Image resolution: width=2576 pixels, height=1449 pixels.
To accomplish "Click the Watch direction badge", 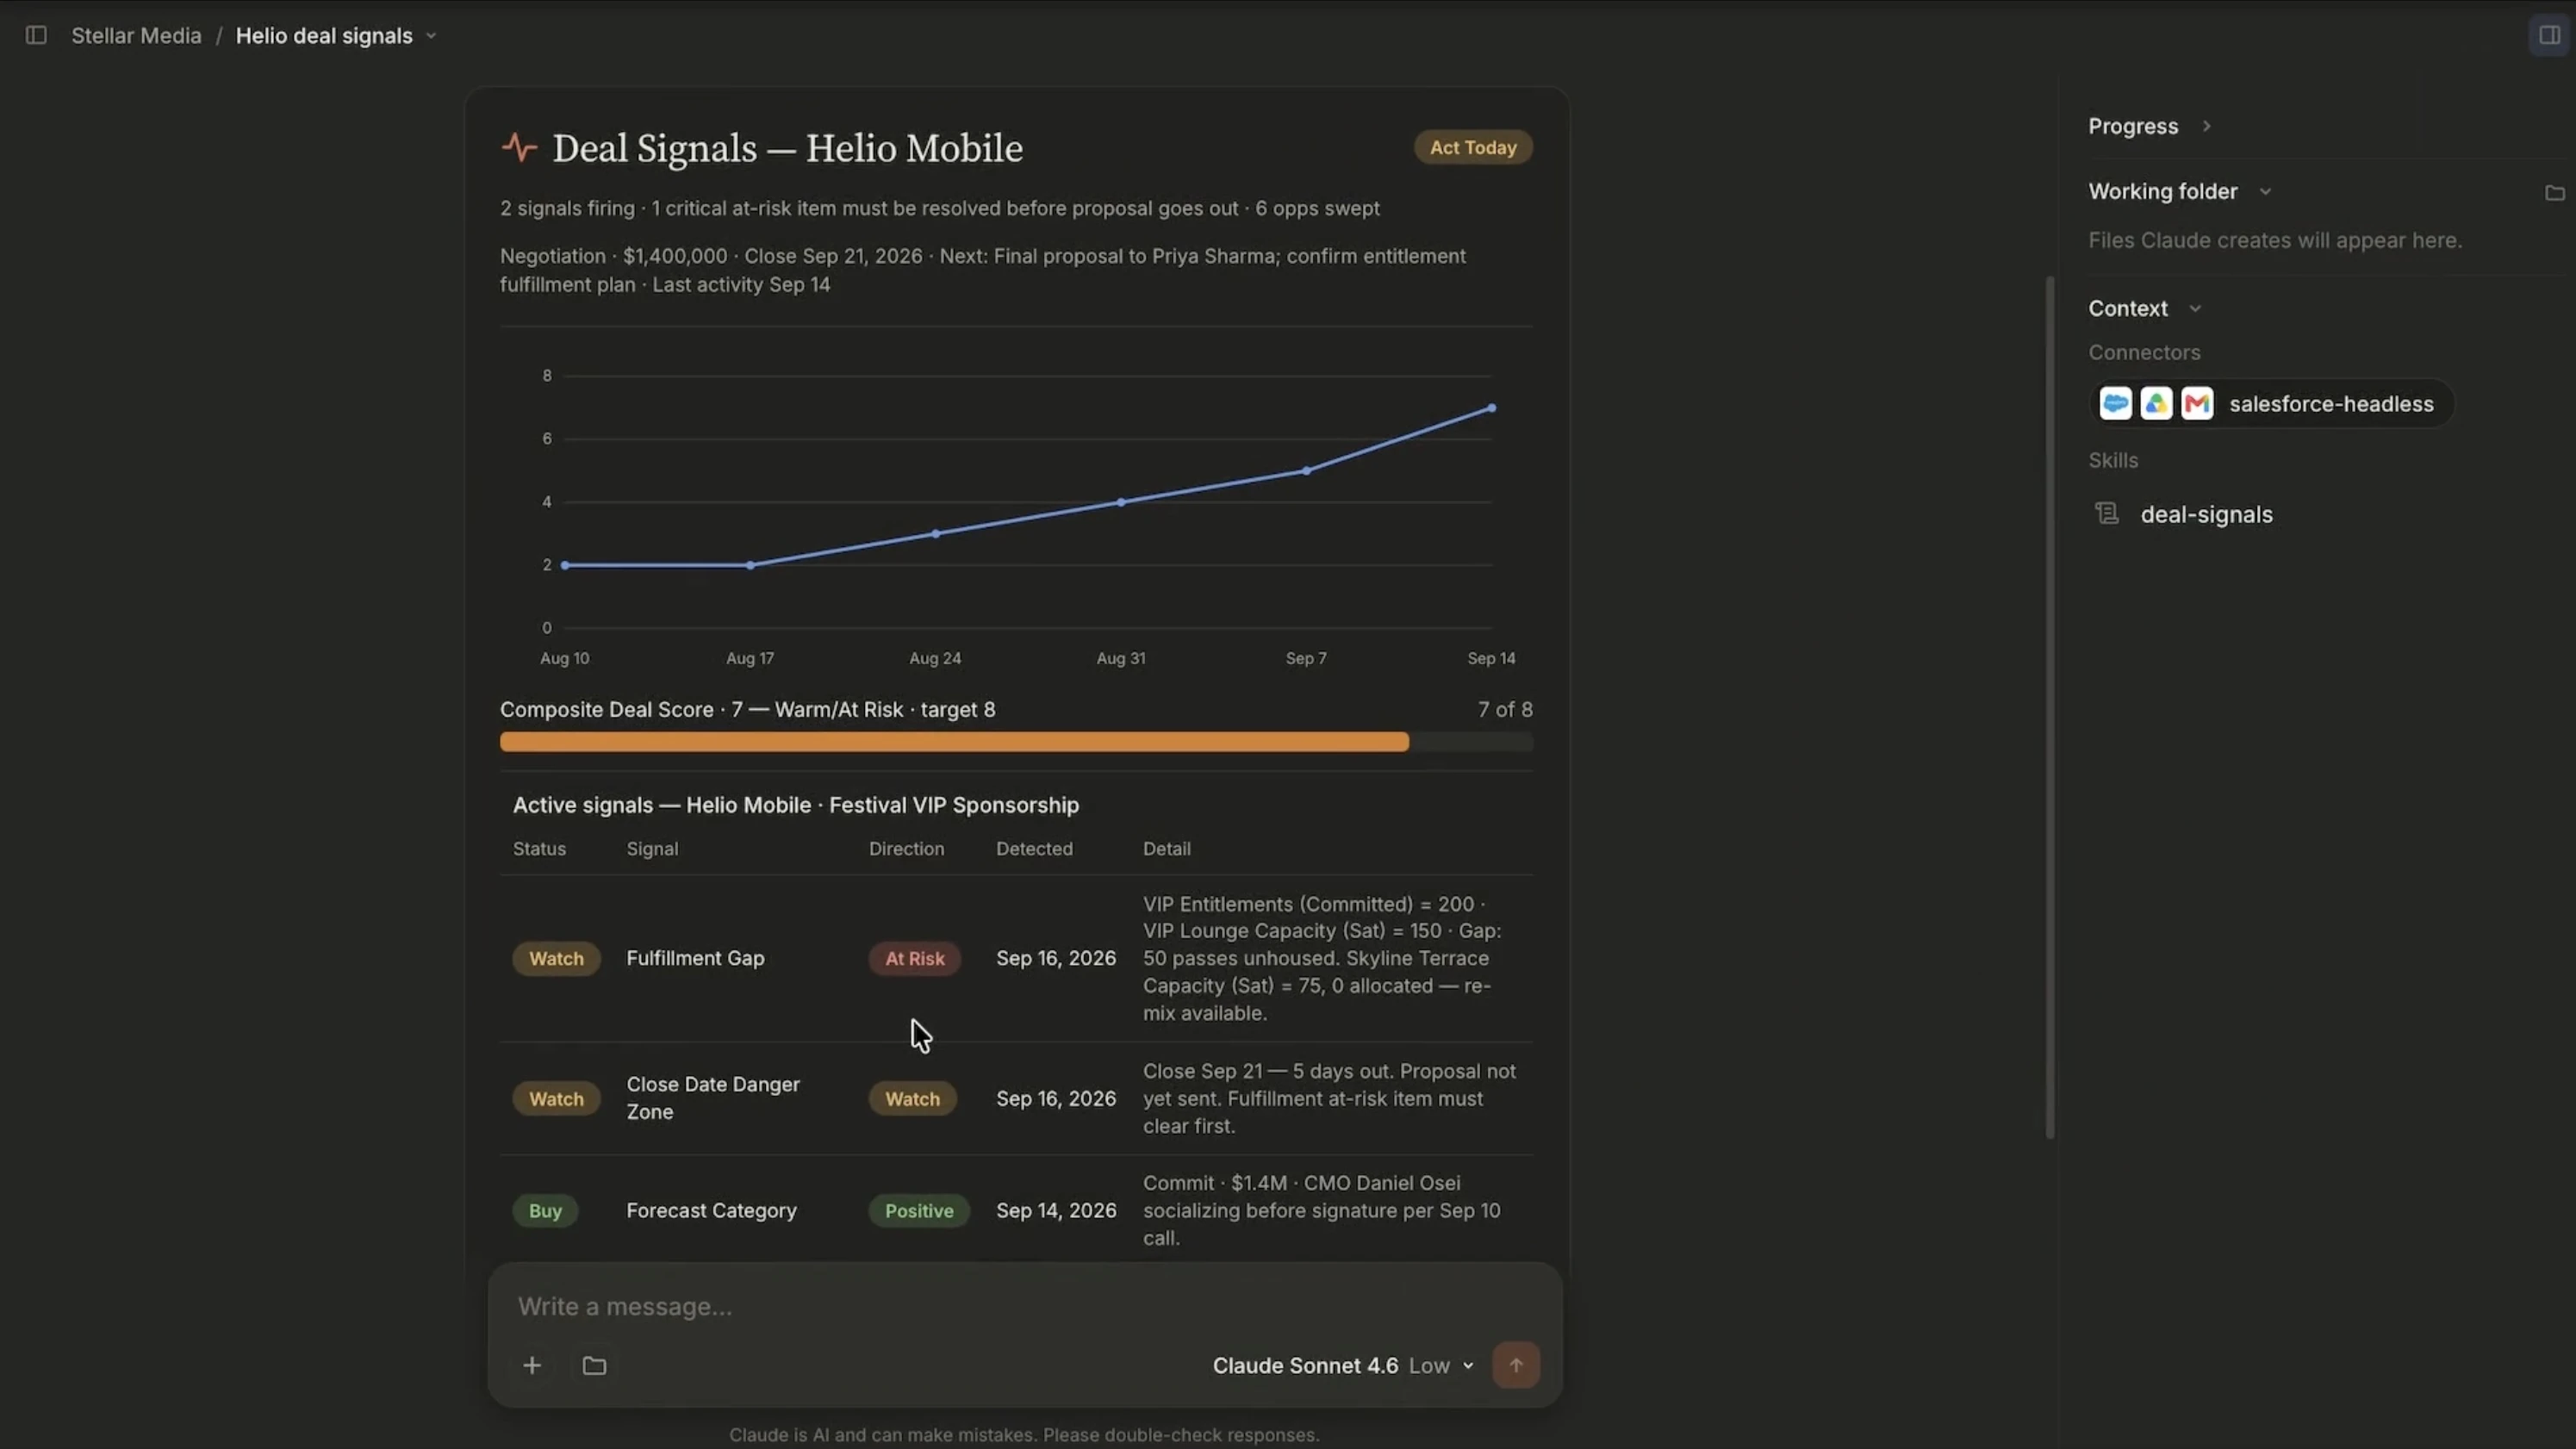I will 912,1099.
